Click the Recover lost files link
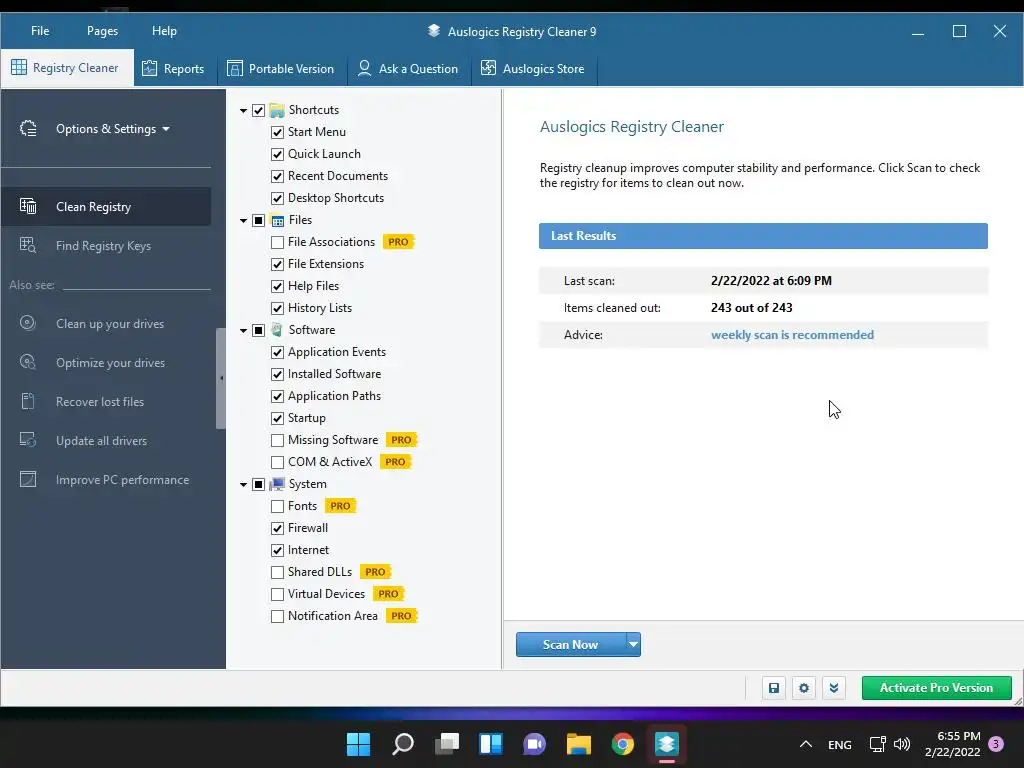Viewport: 1024px width, 768px height. pos(100,401)
